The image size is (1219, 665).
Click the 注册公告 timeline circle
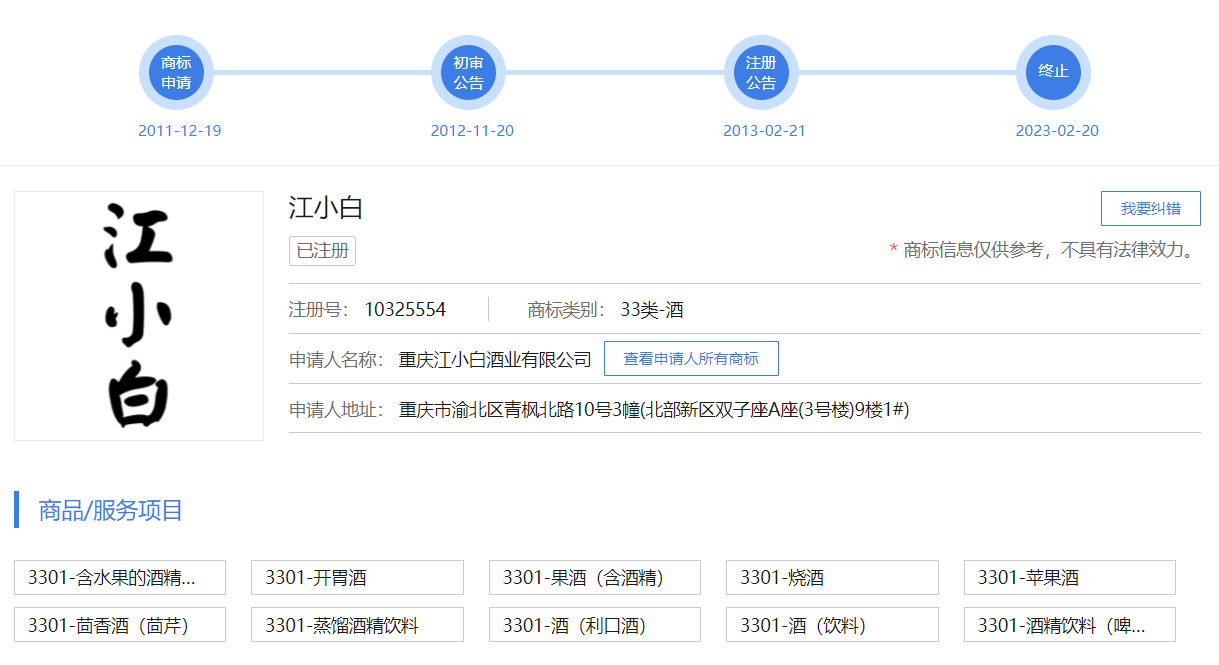pyautogui.click(x=761, y=72)
